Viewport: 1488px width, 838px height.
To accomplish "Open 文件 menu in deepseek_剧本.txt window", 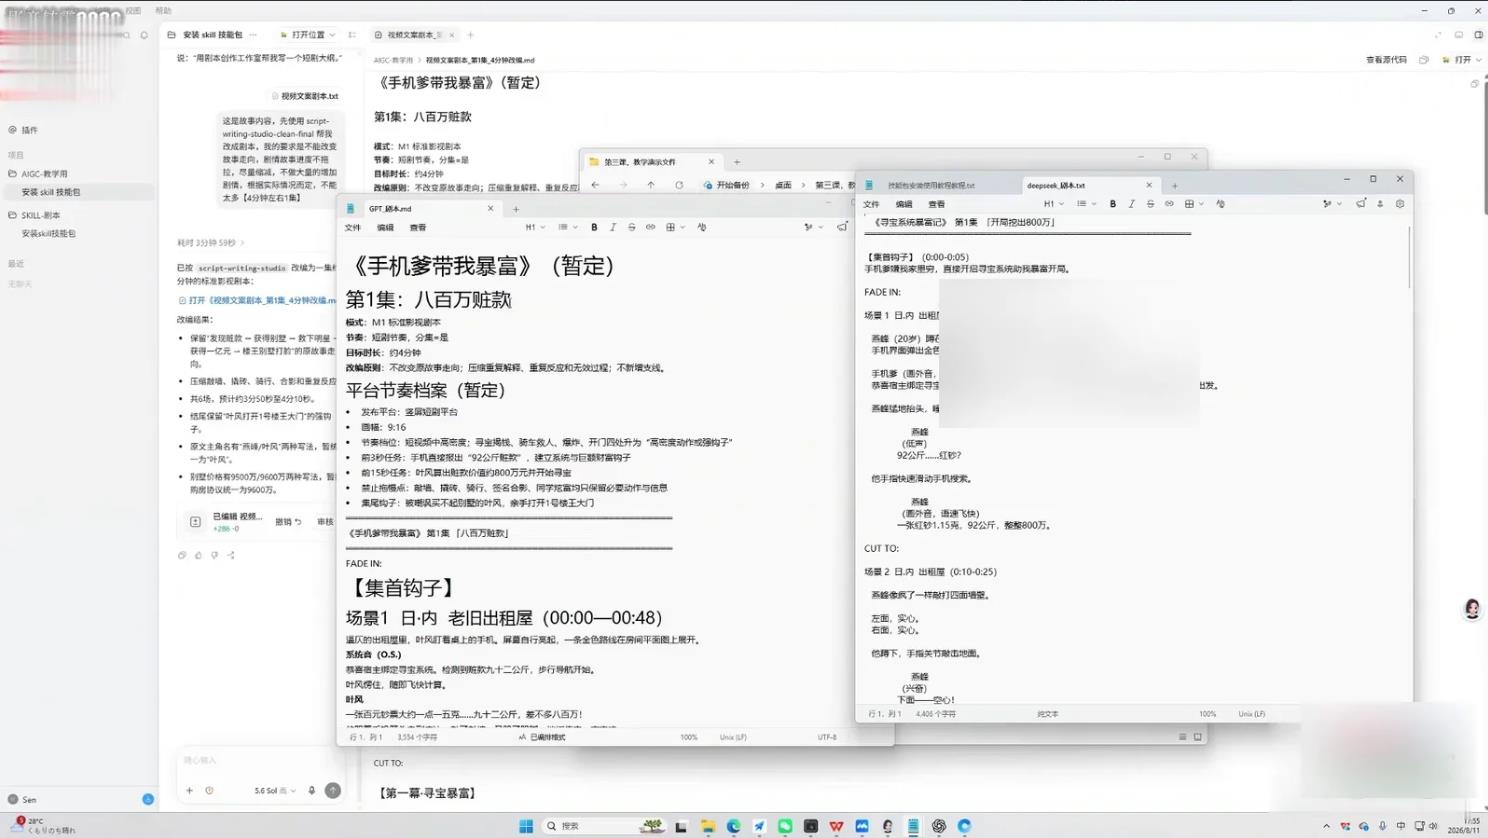I will click(872, 204).
